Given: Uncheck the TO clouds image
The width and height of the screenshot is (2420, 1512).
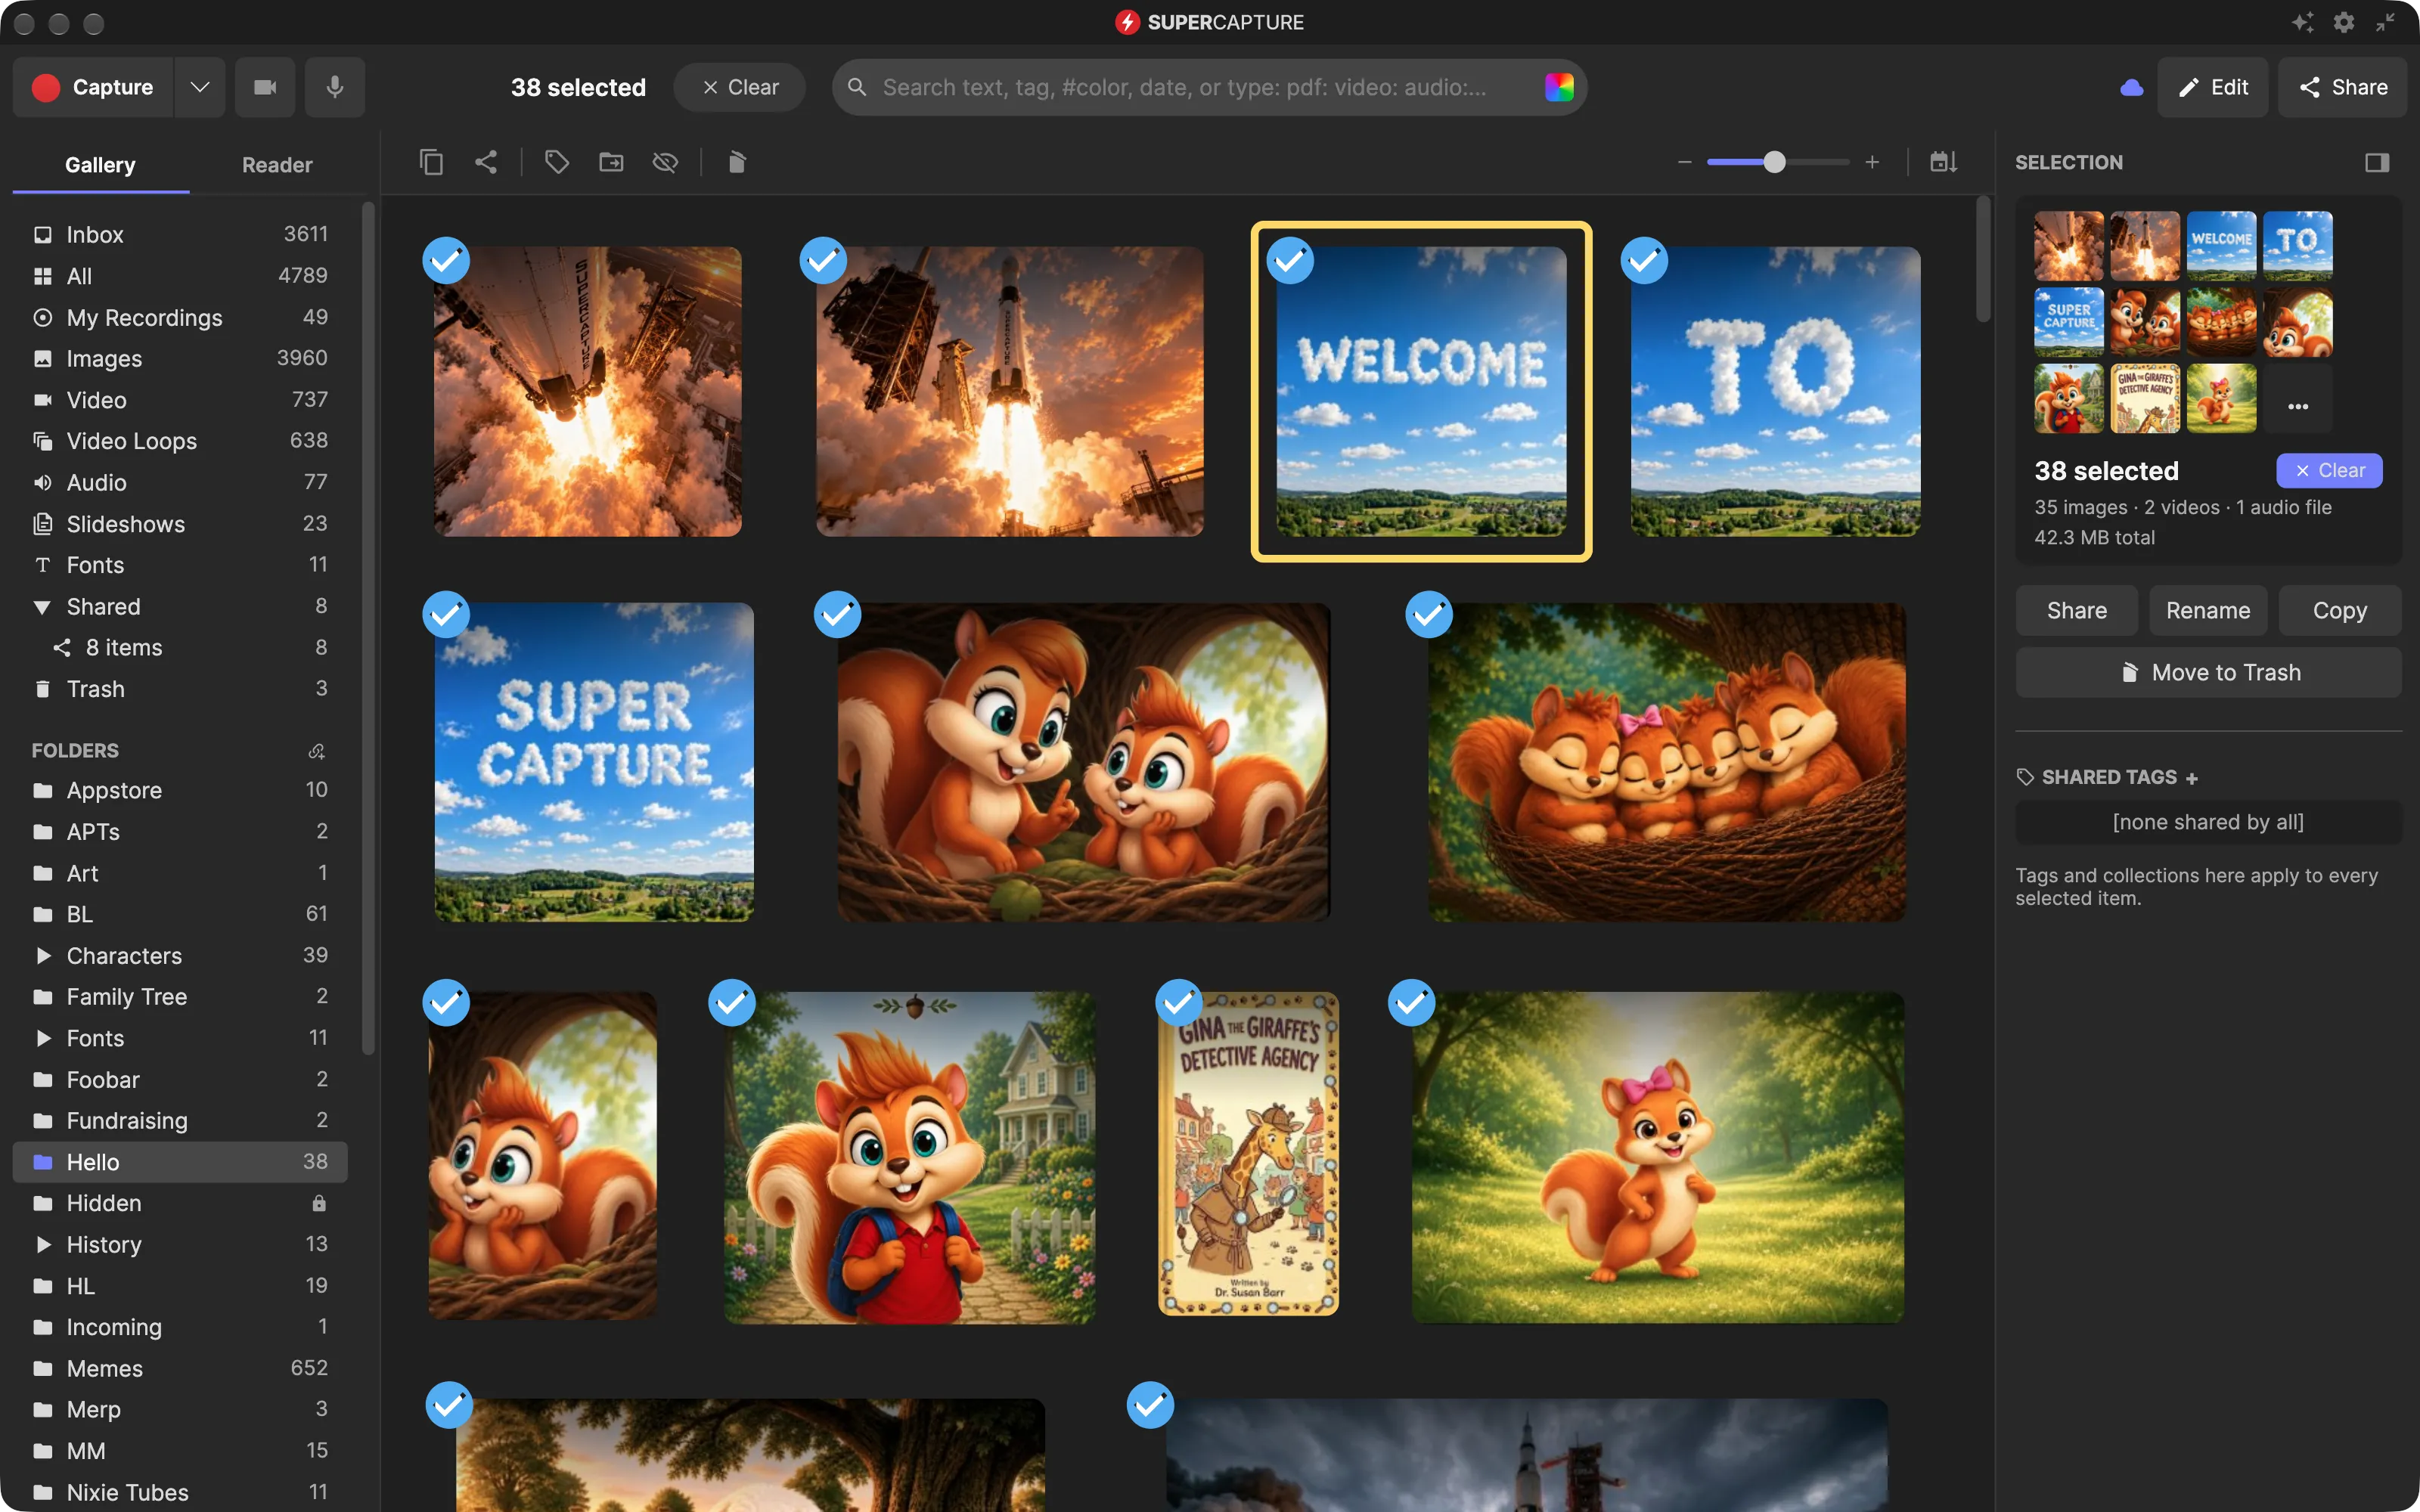Looking at the screenshot, I should pyautogui.click(x=1644, y=260).
